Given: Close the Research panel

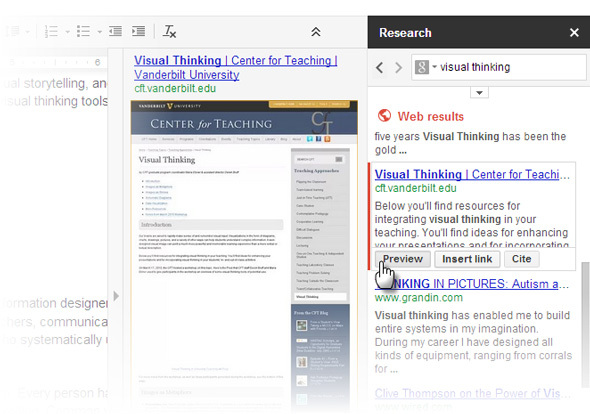Looking at the screenshot, I should 574,33.
